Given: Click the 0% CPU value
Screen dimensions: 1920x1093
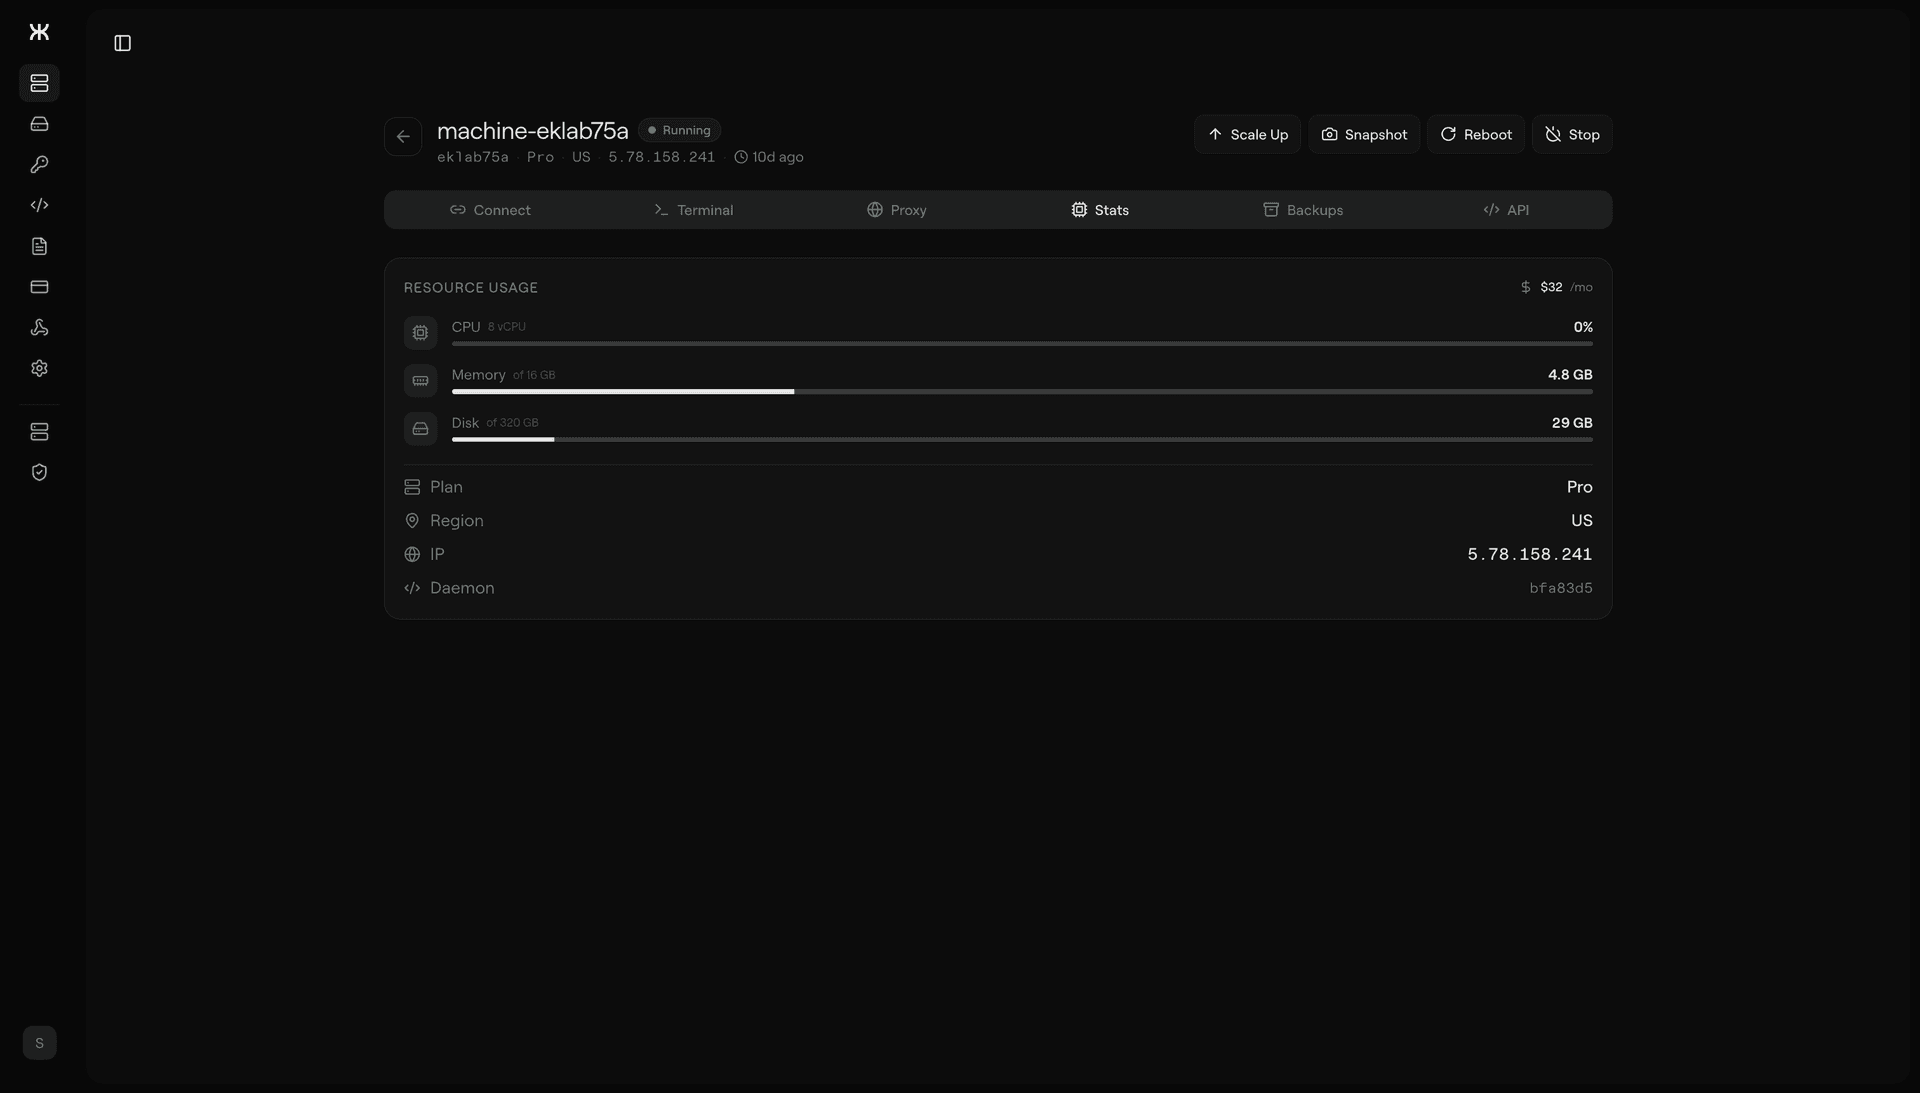Looking at the screenshot, I should pyautogui.click(x=1583, y=327).
